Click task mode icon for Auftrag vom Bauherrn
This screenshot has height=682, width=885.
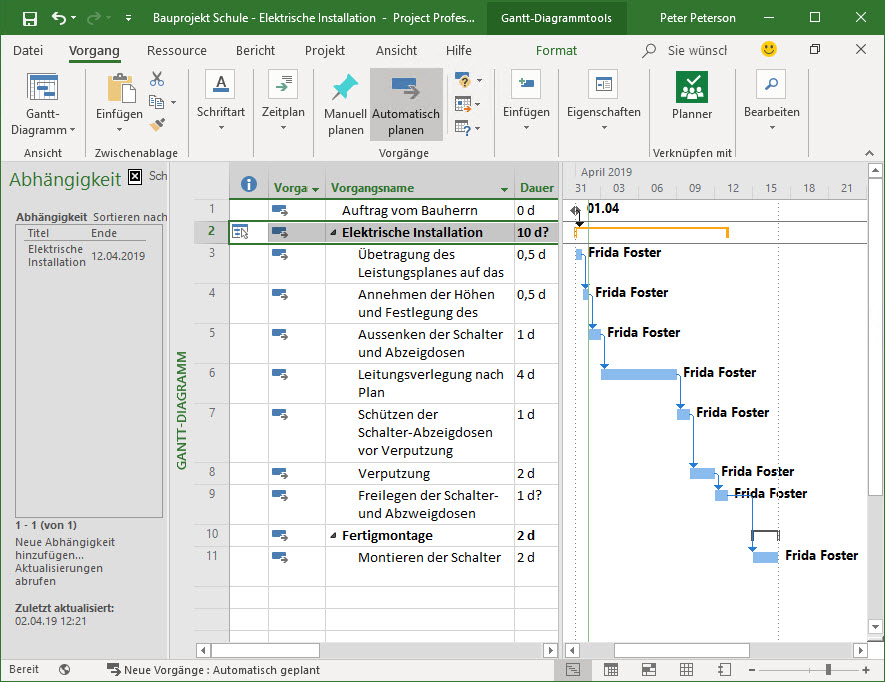[280, 211]
